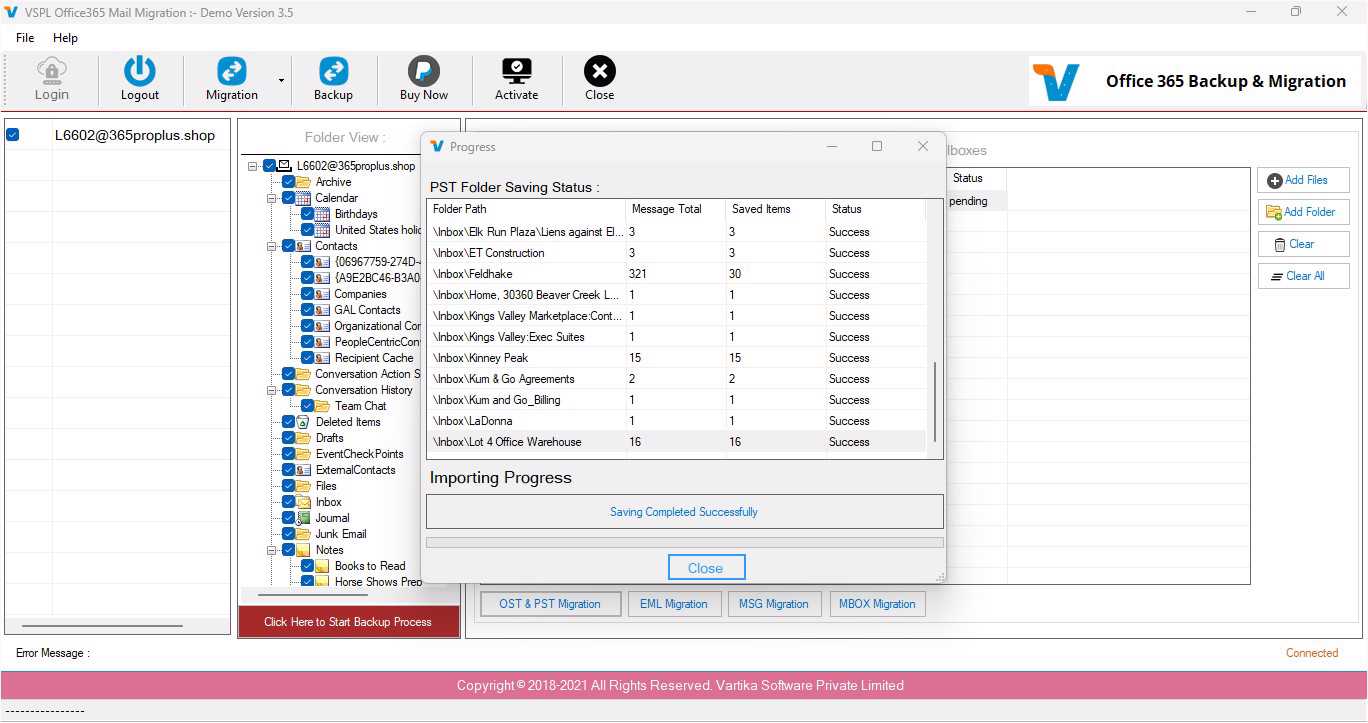
Task: Uncheck the L6602@365proplus.shop account checkbox in left list
Action: coord(13,135)
